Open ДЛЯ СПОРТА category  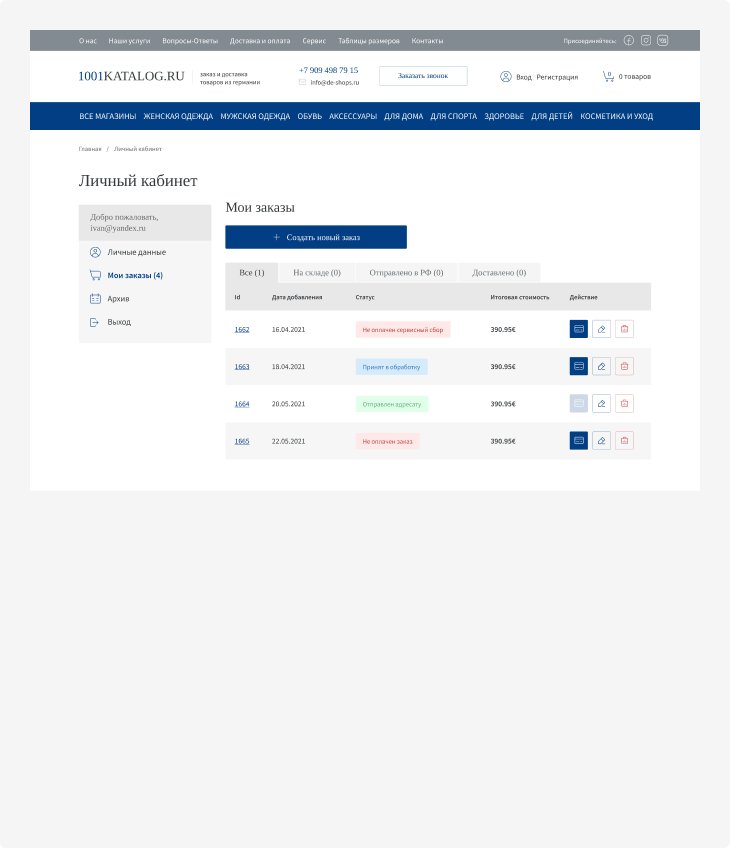pyautogui.click(x=454, y=116)
